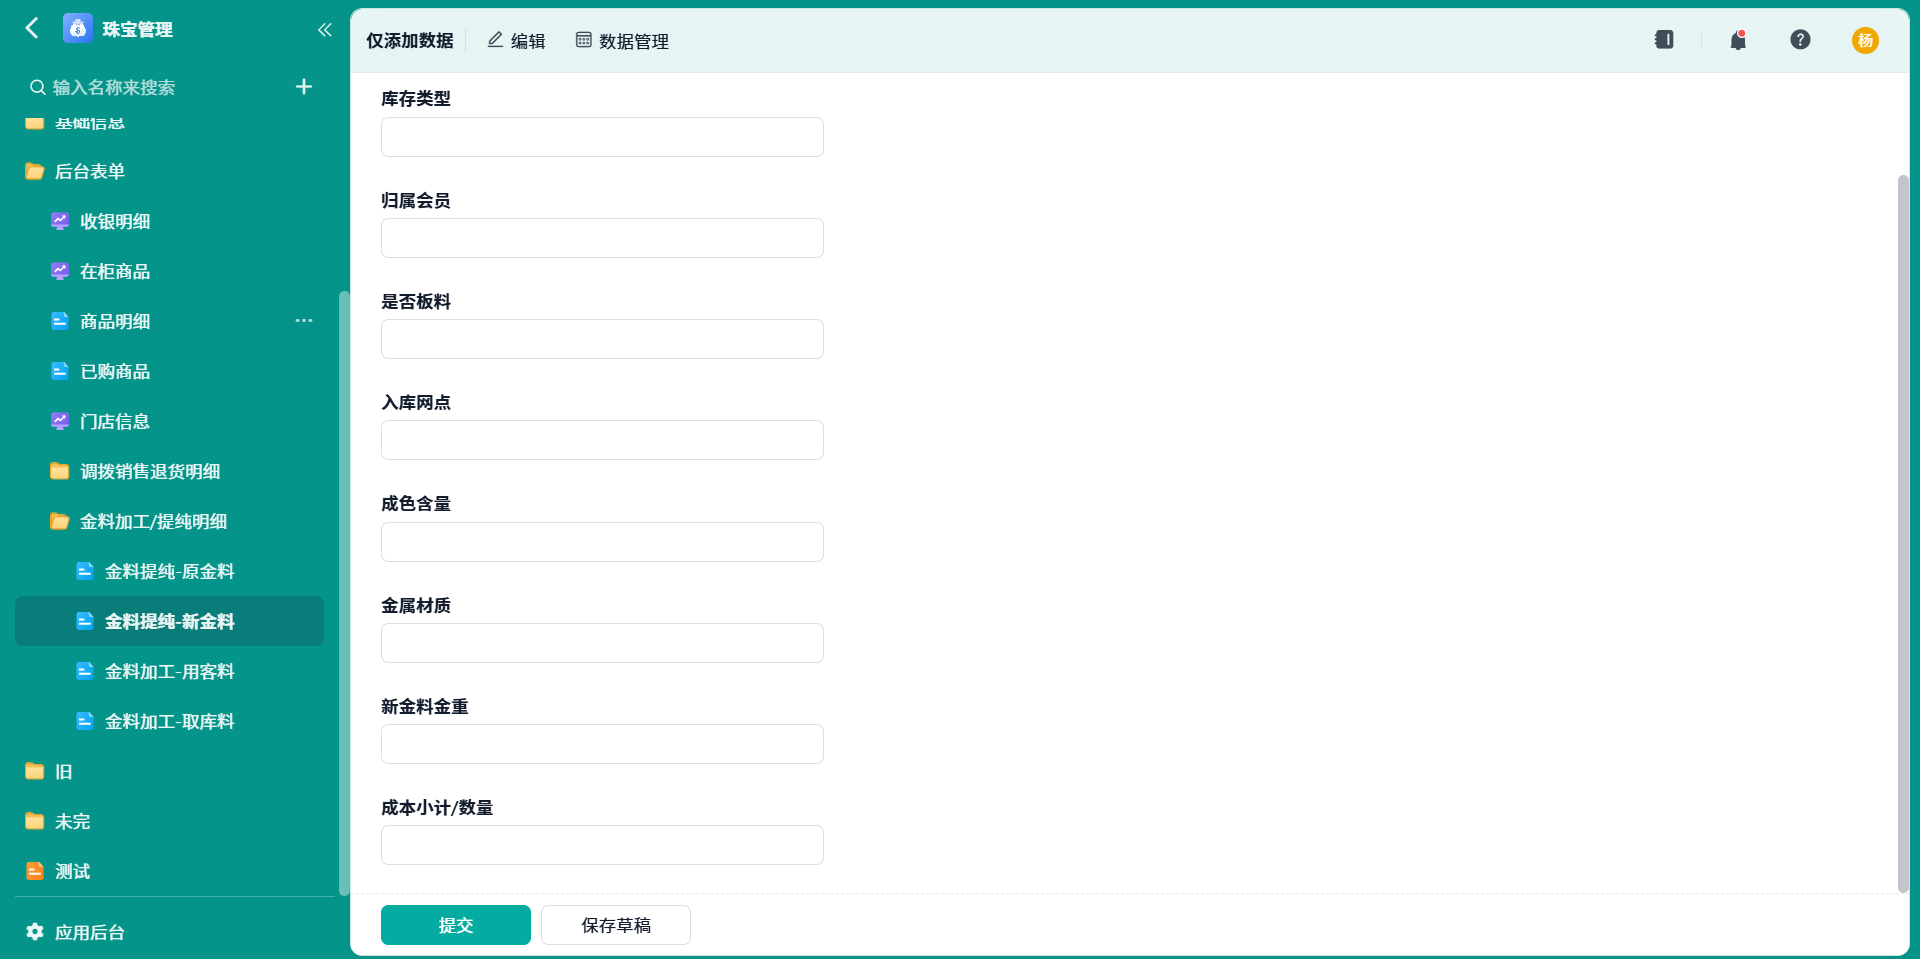The image size is (1920, 959).
Task: Open the 在柜商品 report icon
Action: 60,271
